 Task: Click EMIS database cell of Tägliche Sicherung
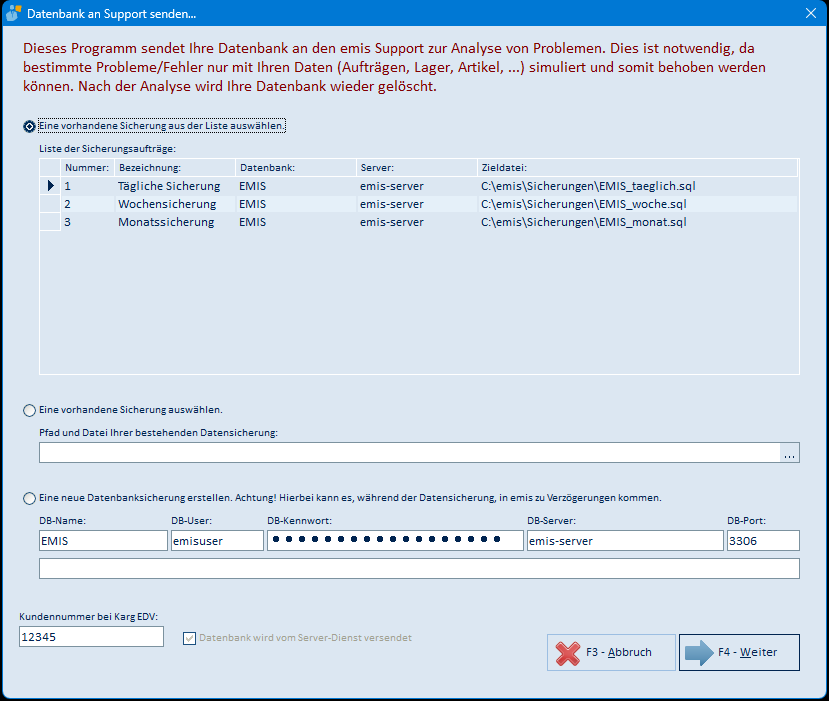[296, 186]
